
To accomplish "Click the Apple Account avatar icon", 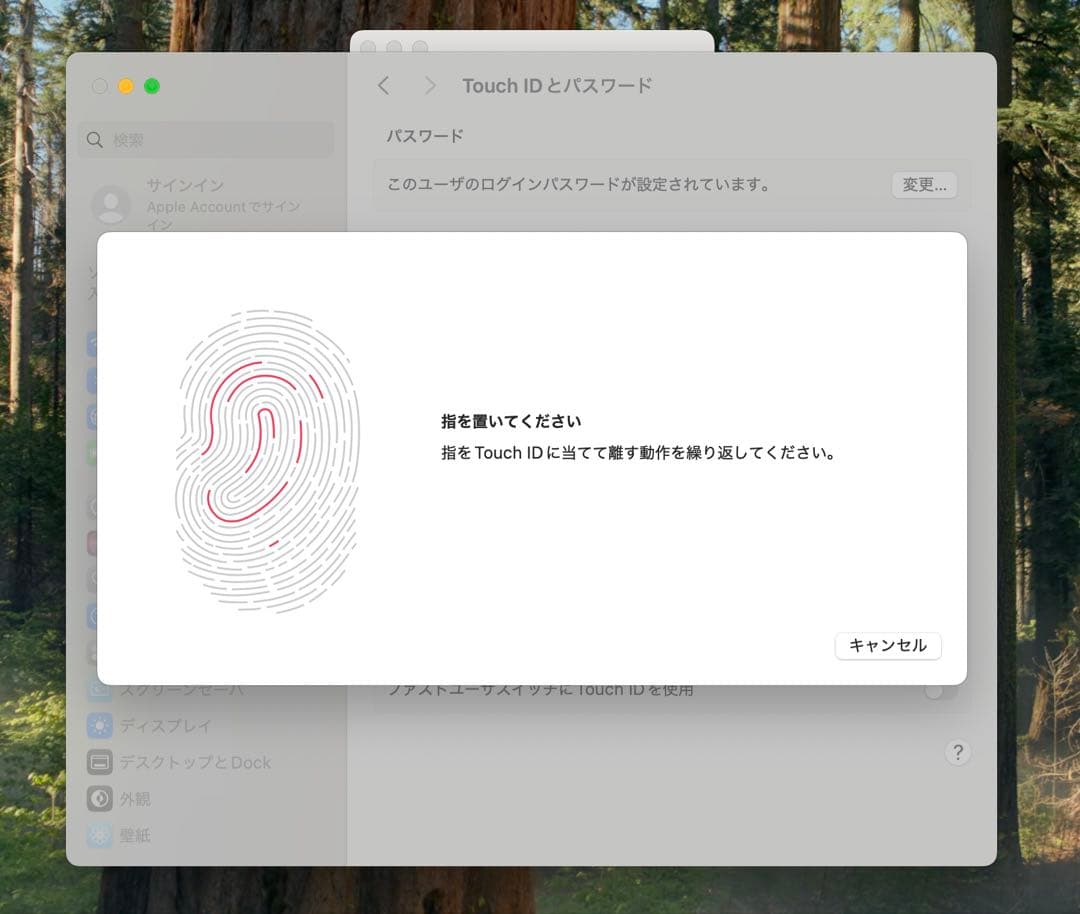I will click(112, 206).
